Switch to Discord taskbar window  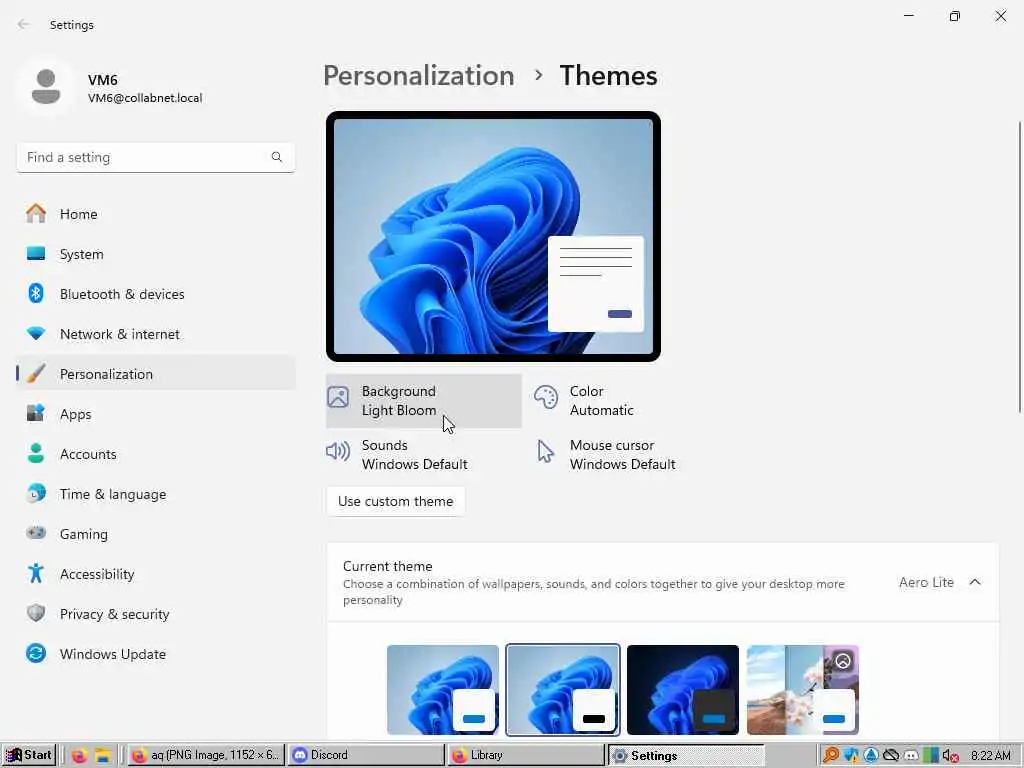[366, 756]
